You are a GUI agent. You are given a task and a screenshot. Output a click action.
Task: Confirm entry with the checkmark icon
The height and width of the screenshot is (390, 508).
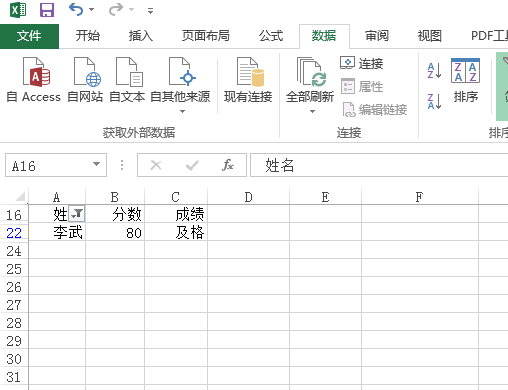click(x=192, y=165)
